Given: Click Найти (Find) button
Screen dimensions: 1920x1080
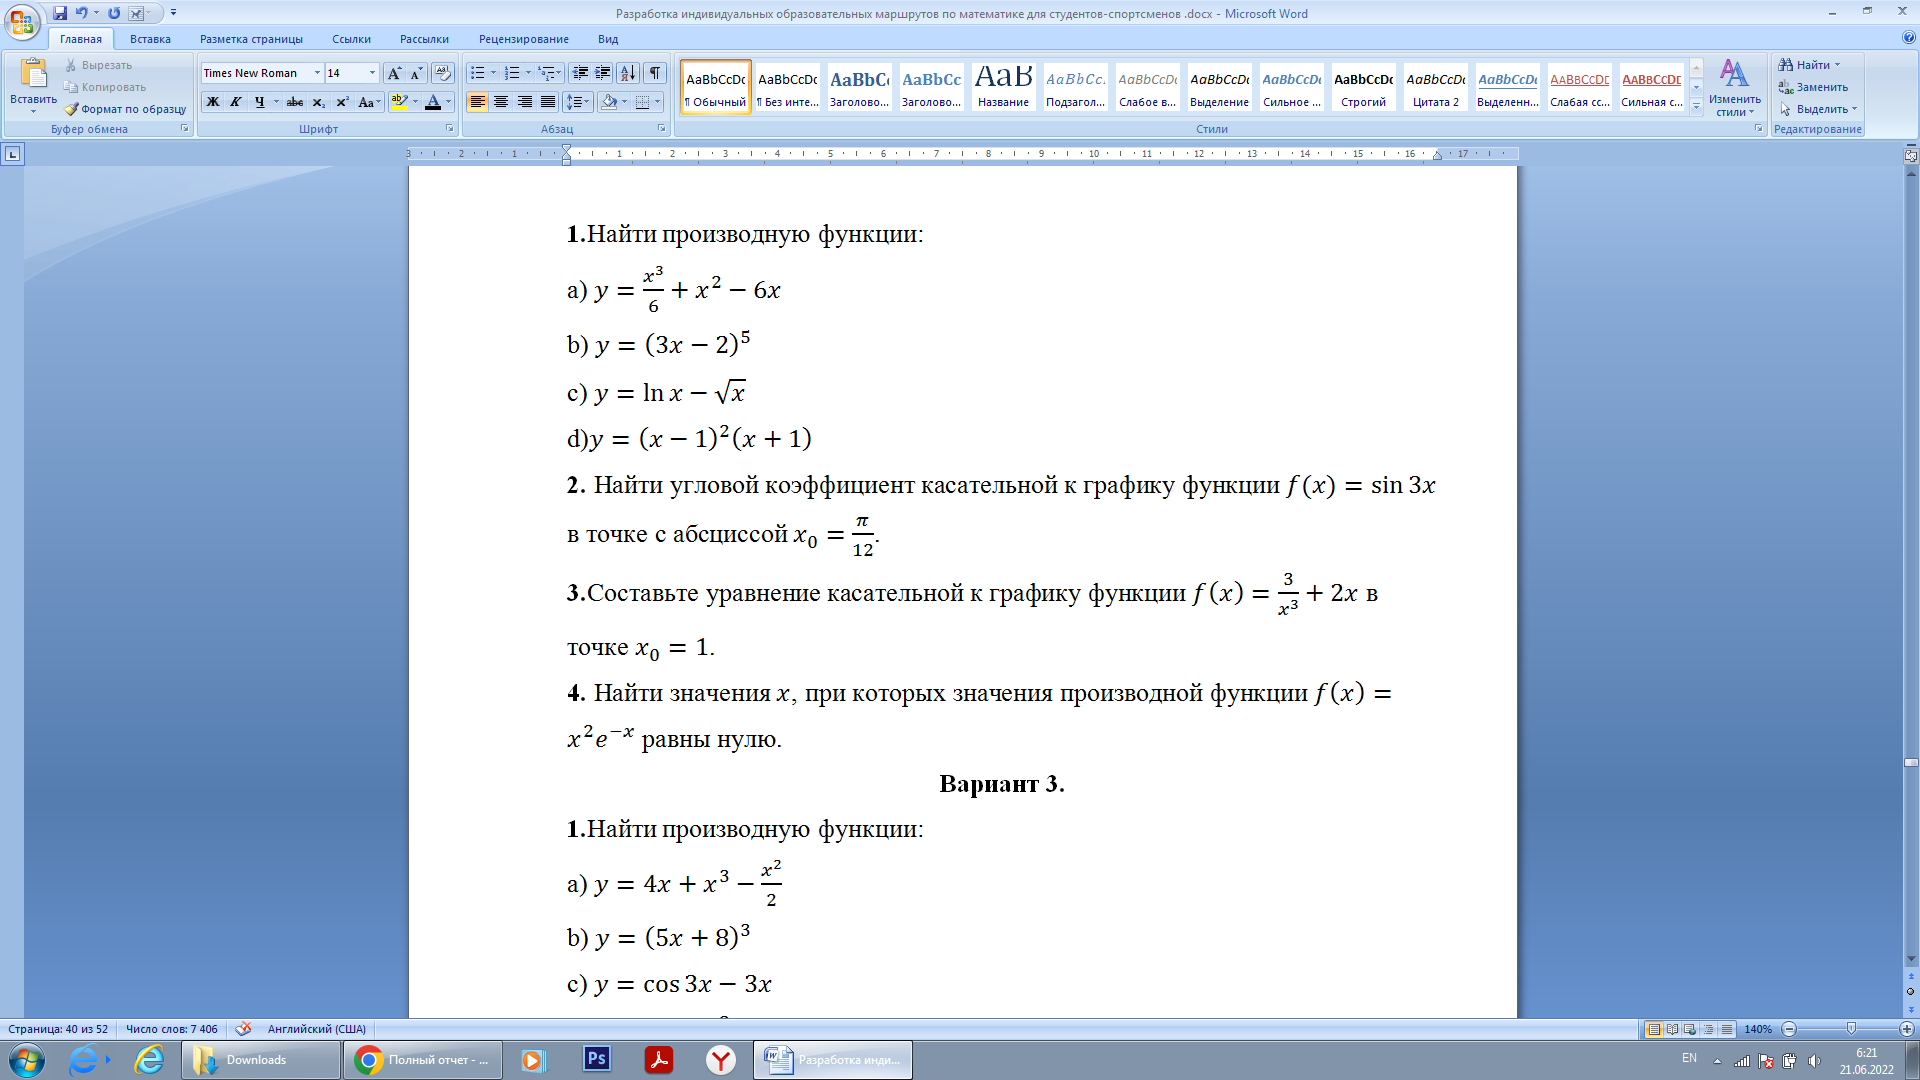Looking at the screenshot, I should click(1810, 65).
